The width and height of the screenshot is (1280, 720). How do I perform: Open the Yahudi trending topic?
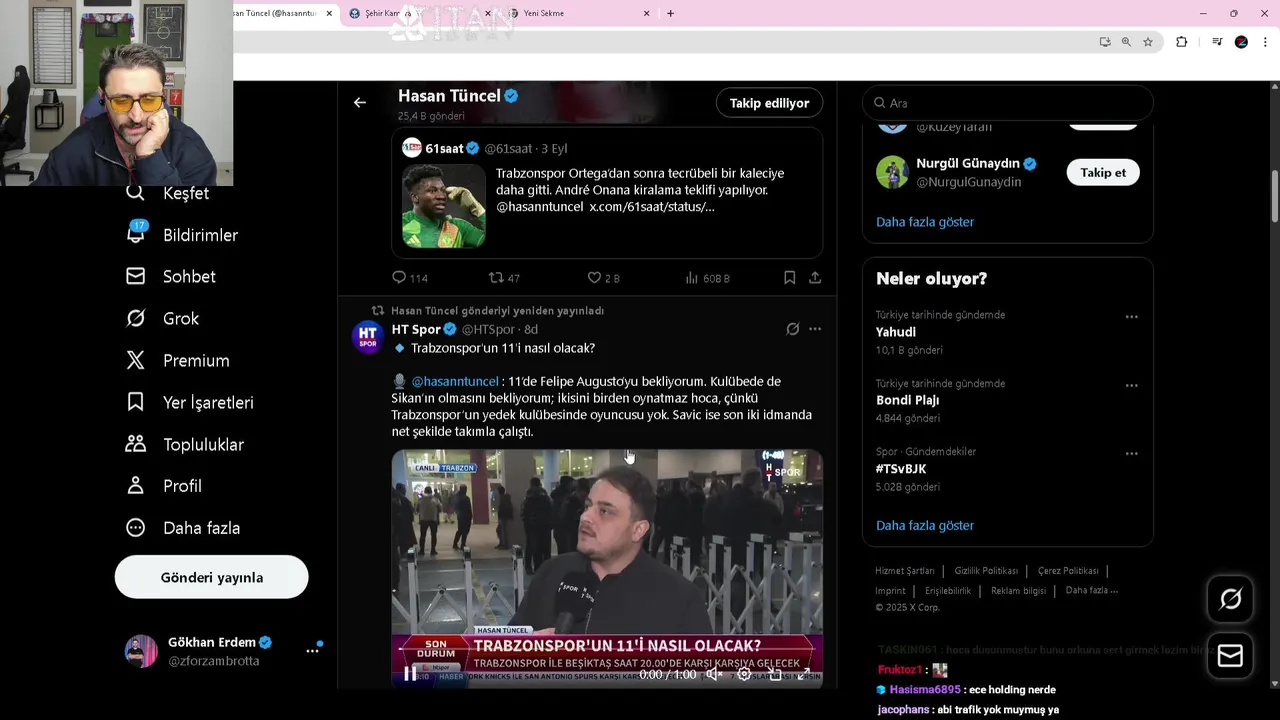1007,332
